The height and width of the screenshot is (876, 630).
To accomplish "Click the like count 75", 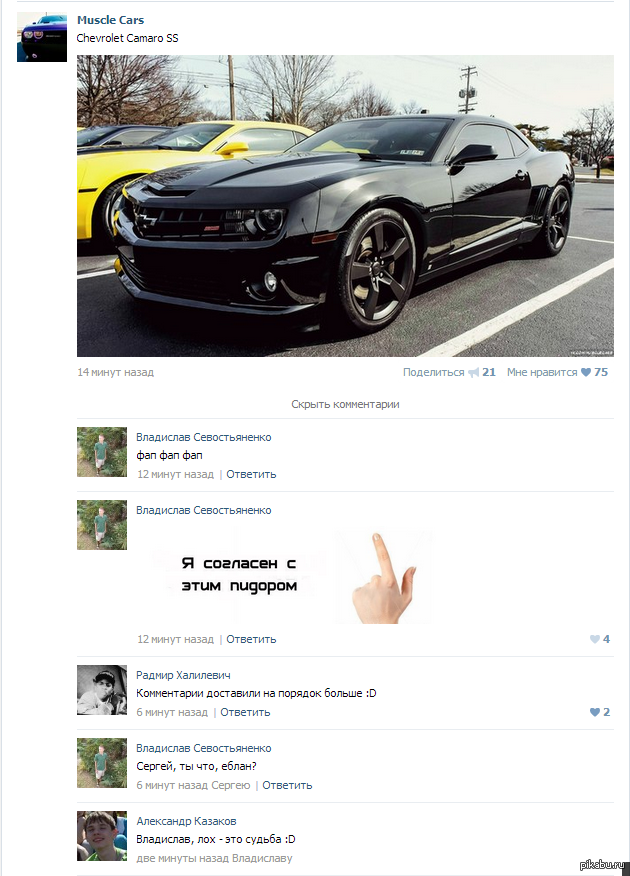I will [601, 372].
